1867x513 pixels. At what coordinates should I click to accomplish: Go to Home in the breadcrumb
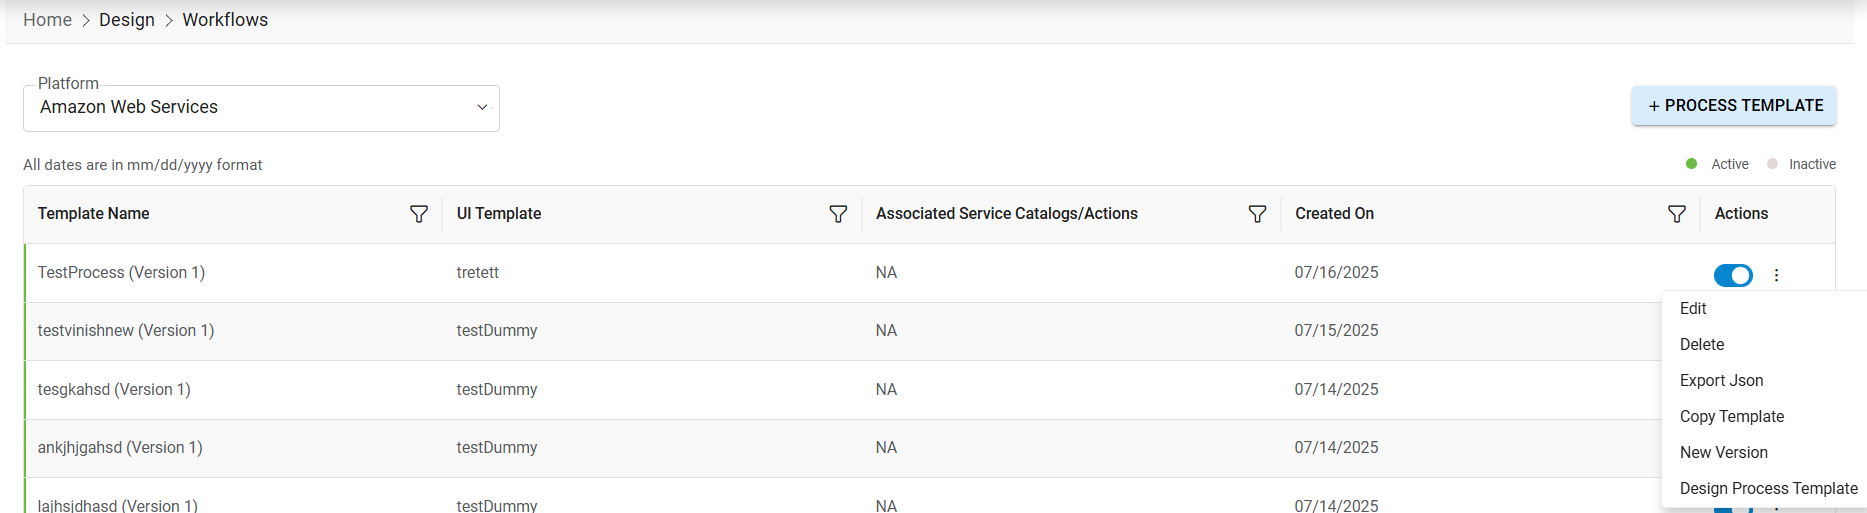coord(48,20)
